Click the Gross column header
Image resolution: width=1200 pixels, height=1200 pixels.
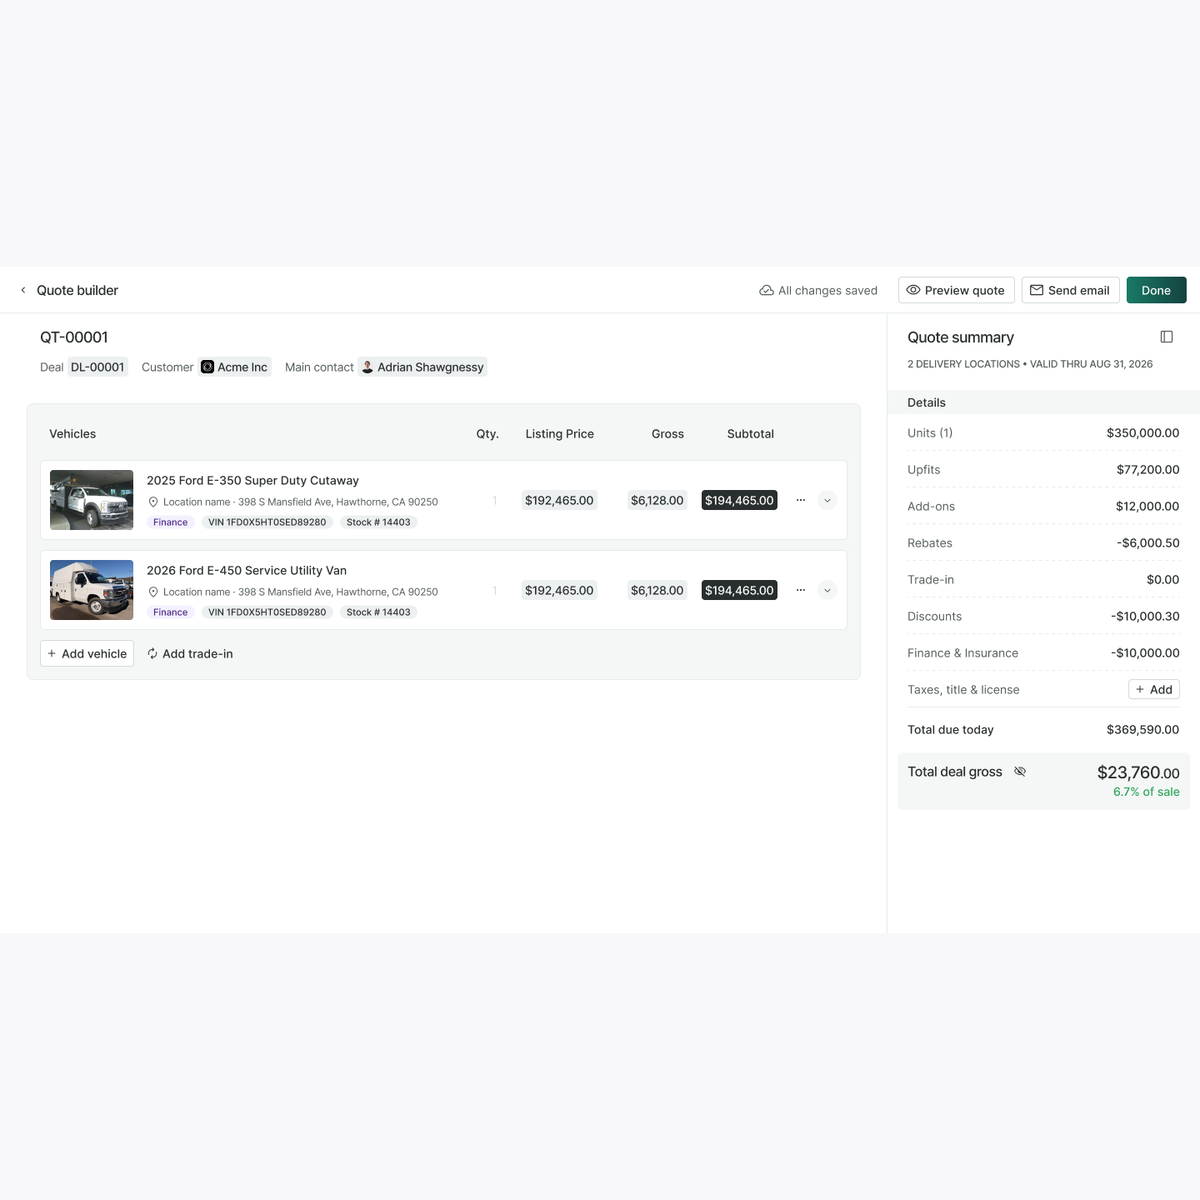(667, 434)
